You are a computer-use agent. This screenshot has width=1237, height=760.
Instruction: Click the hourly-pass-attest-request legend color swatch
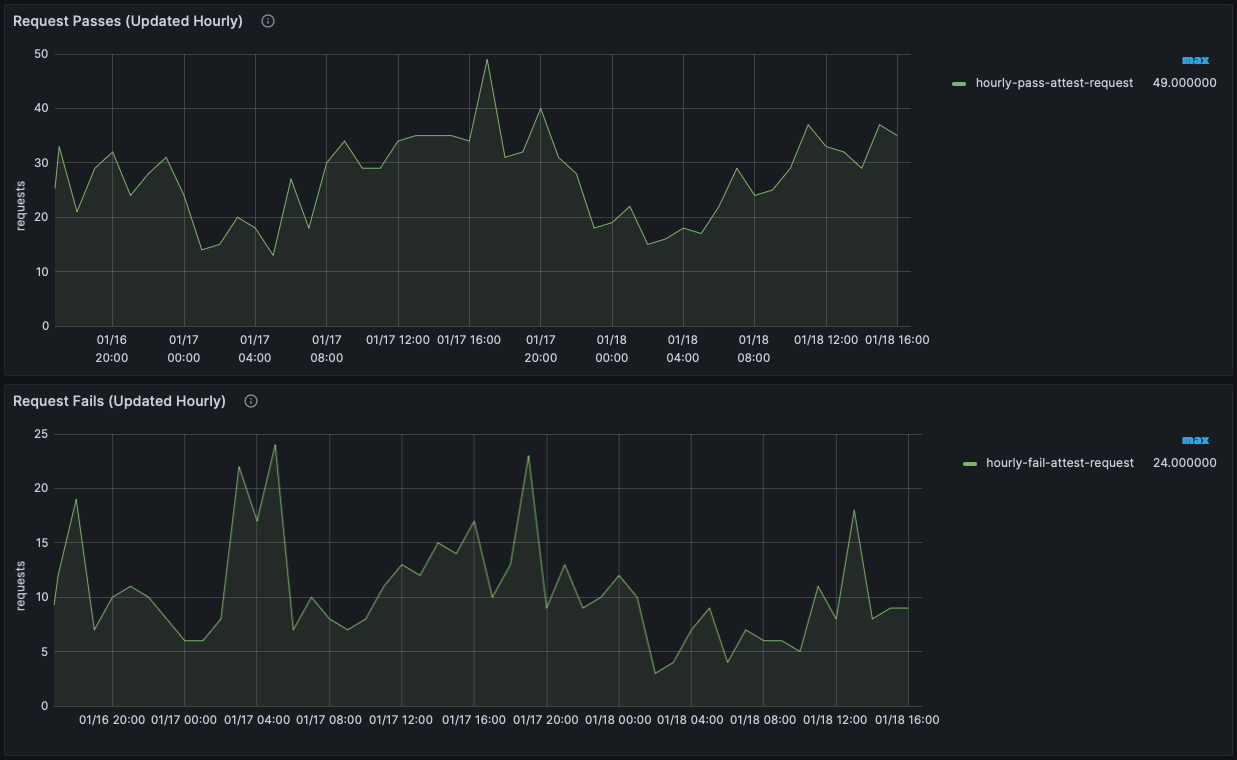959,84
